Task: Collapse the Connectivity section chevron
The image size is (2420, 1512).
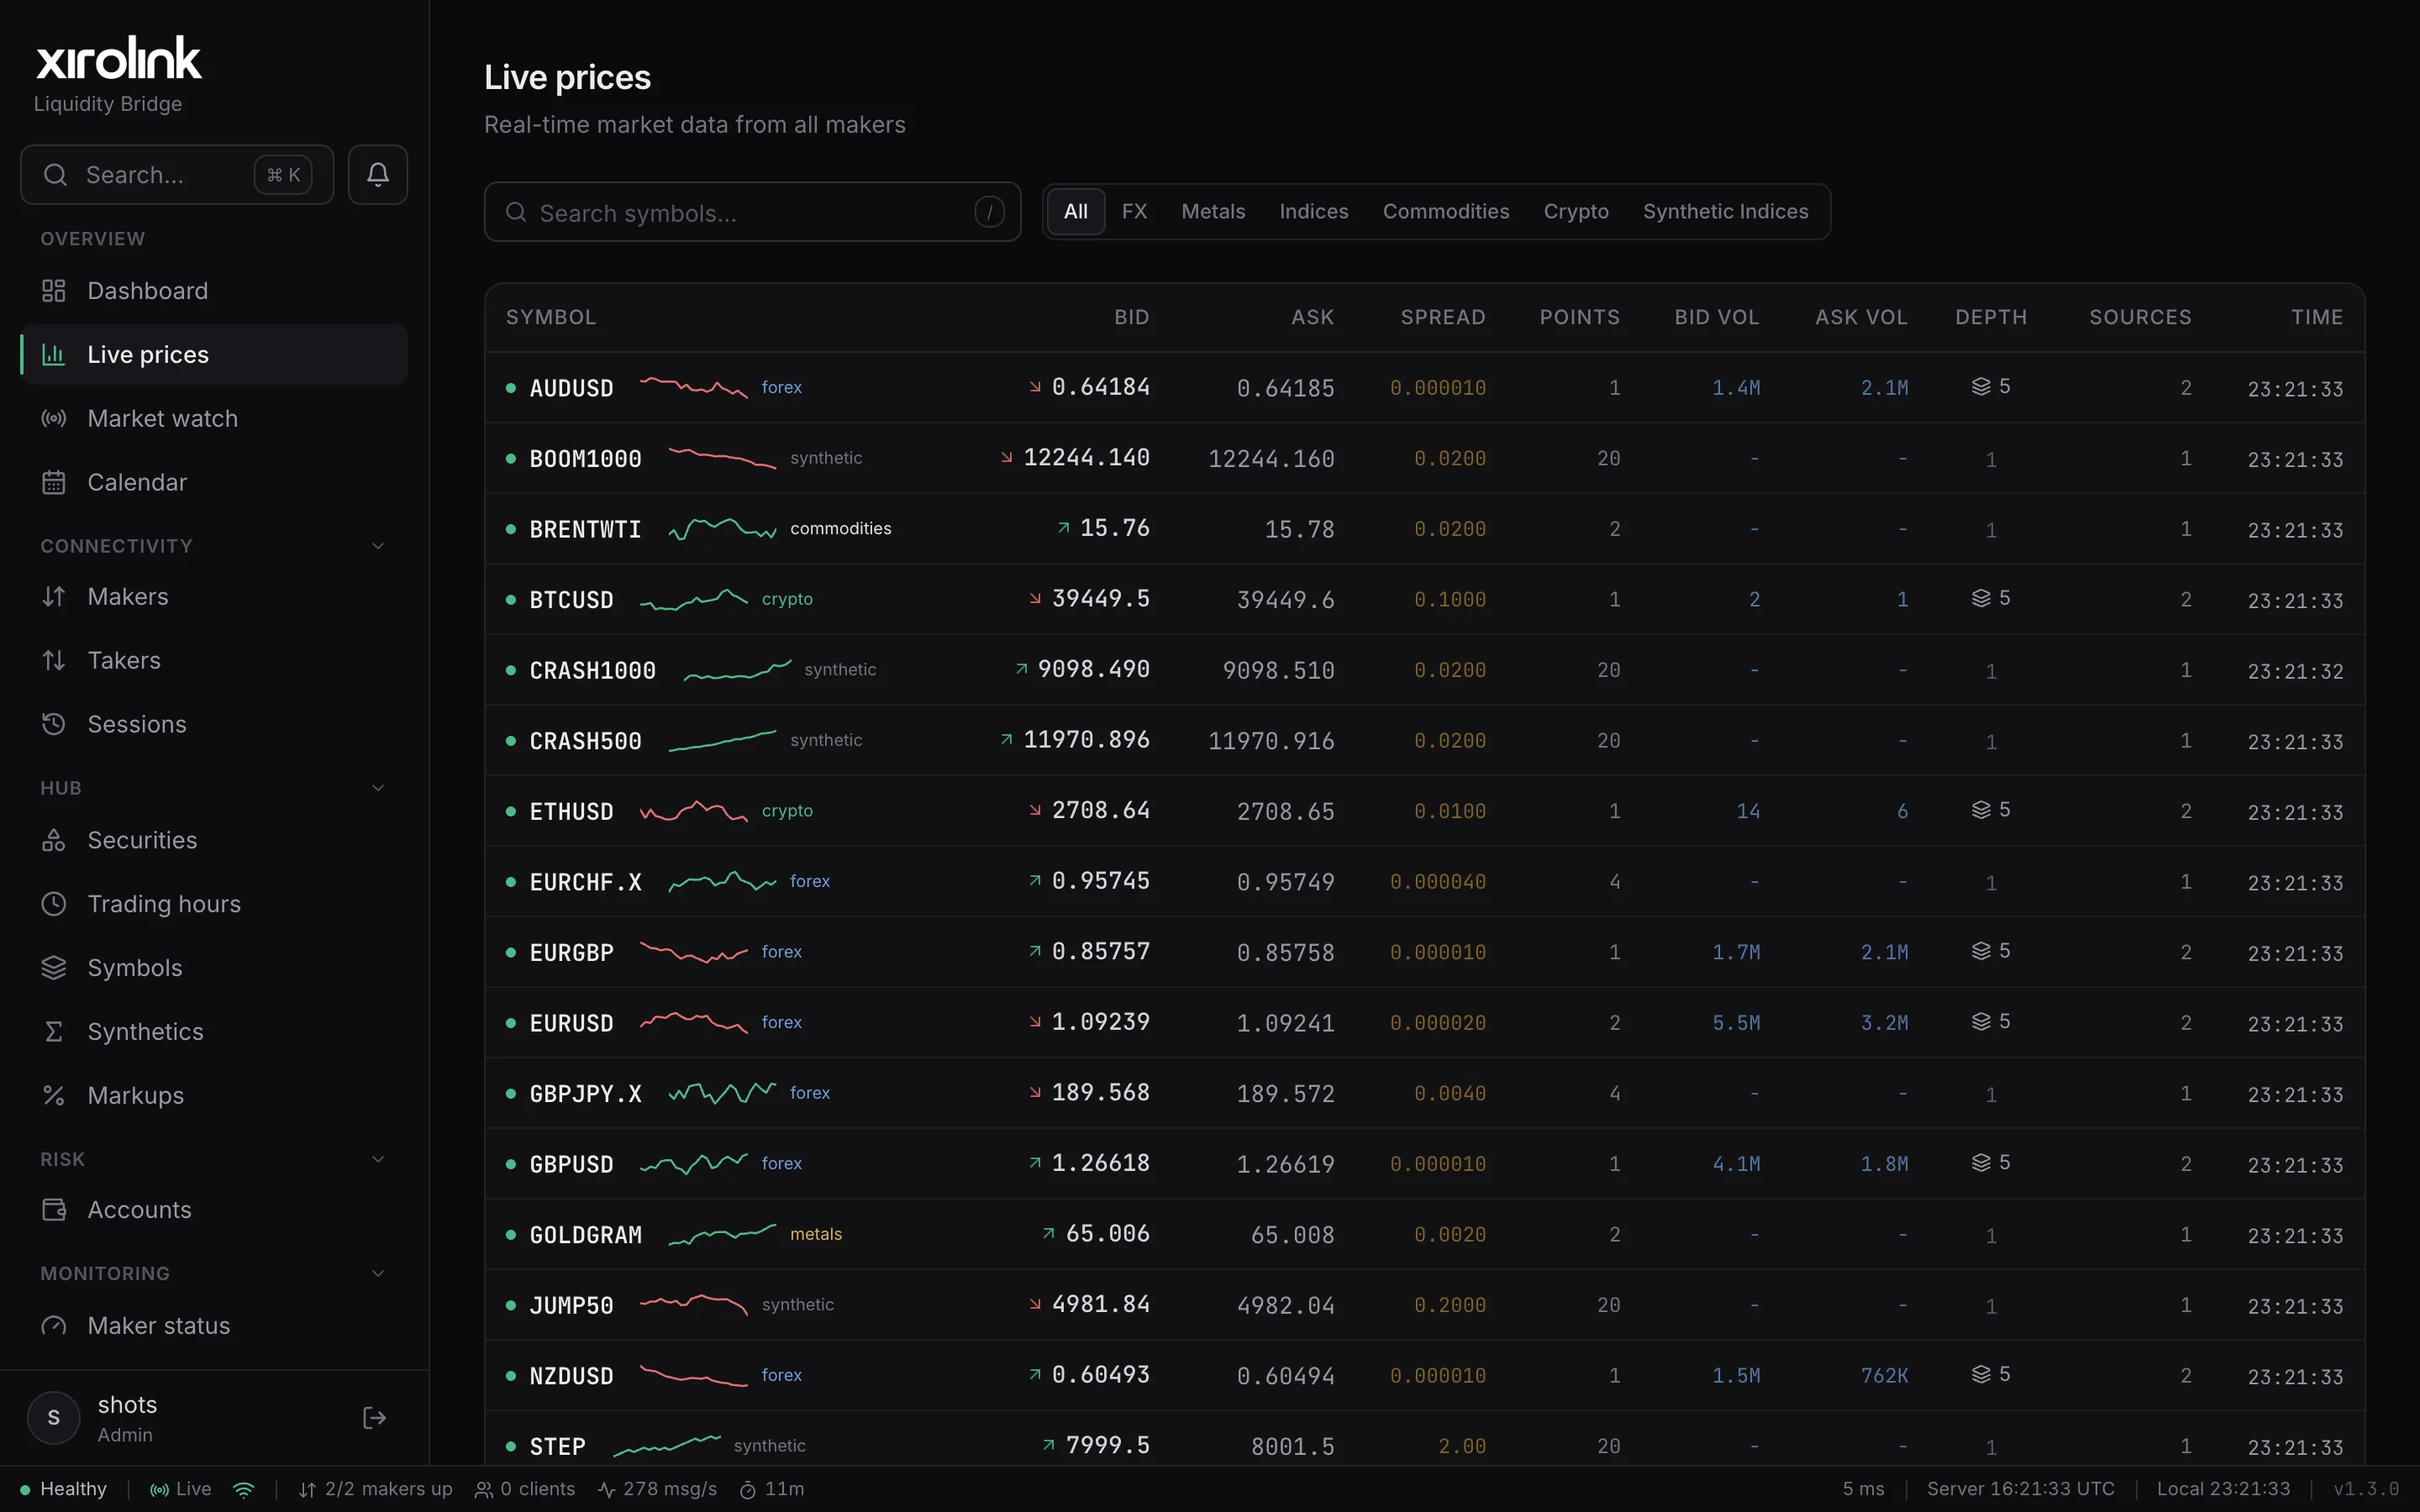Action: (378, 546)
